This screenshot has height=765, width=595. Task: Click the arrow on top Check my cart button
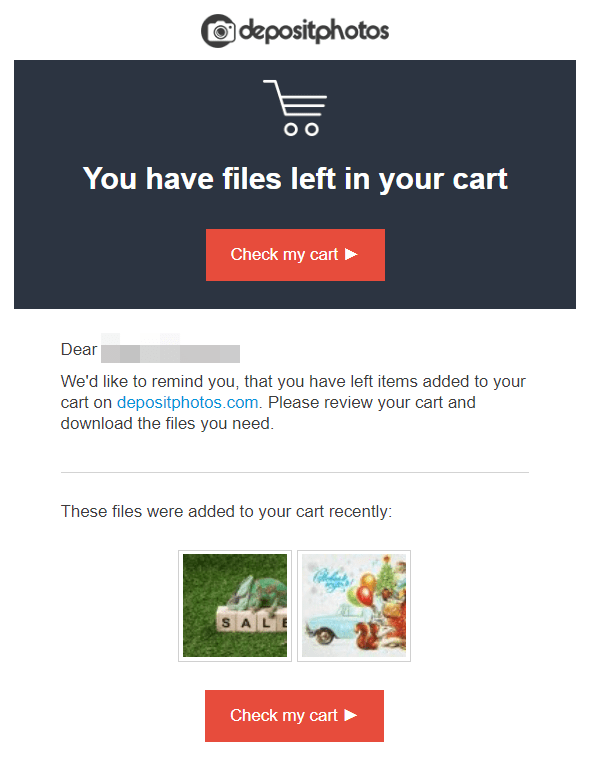click(351, 254)
